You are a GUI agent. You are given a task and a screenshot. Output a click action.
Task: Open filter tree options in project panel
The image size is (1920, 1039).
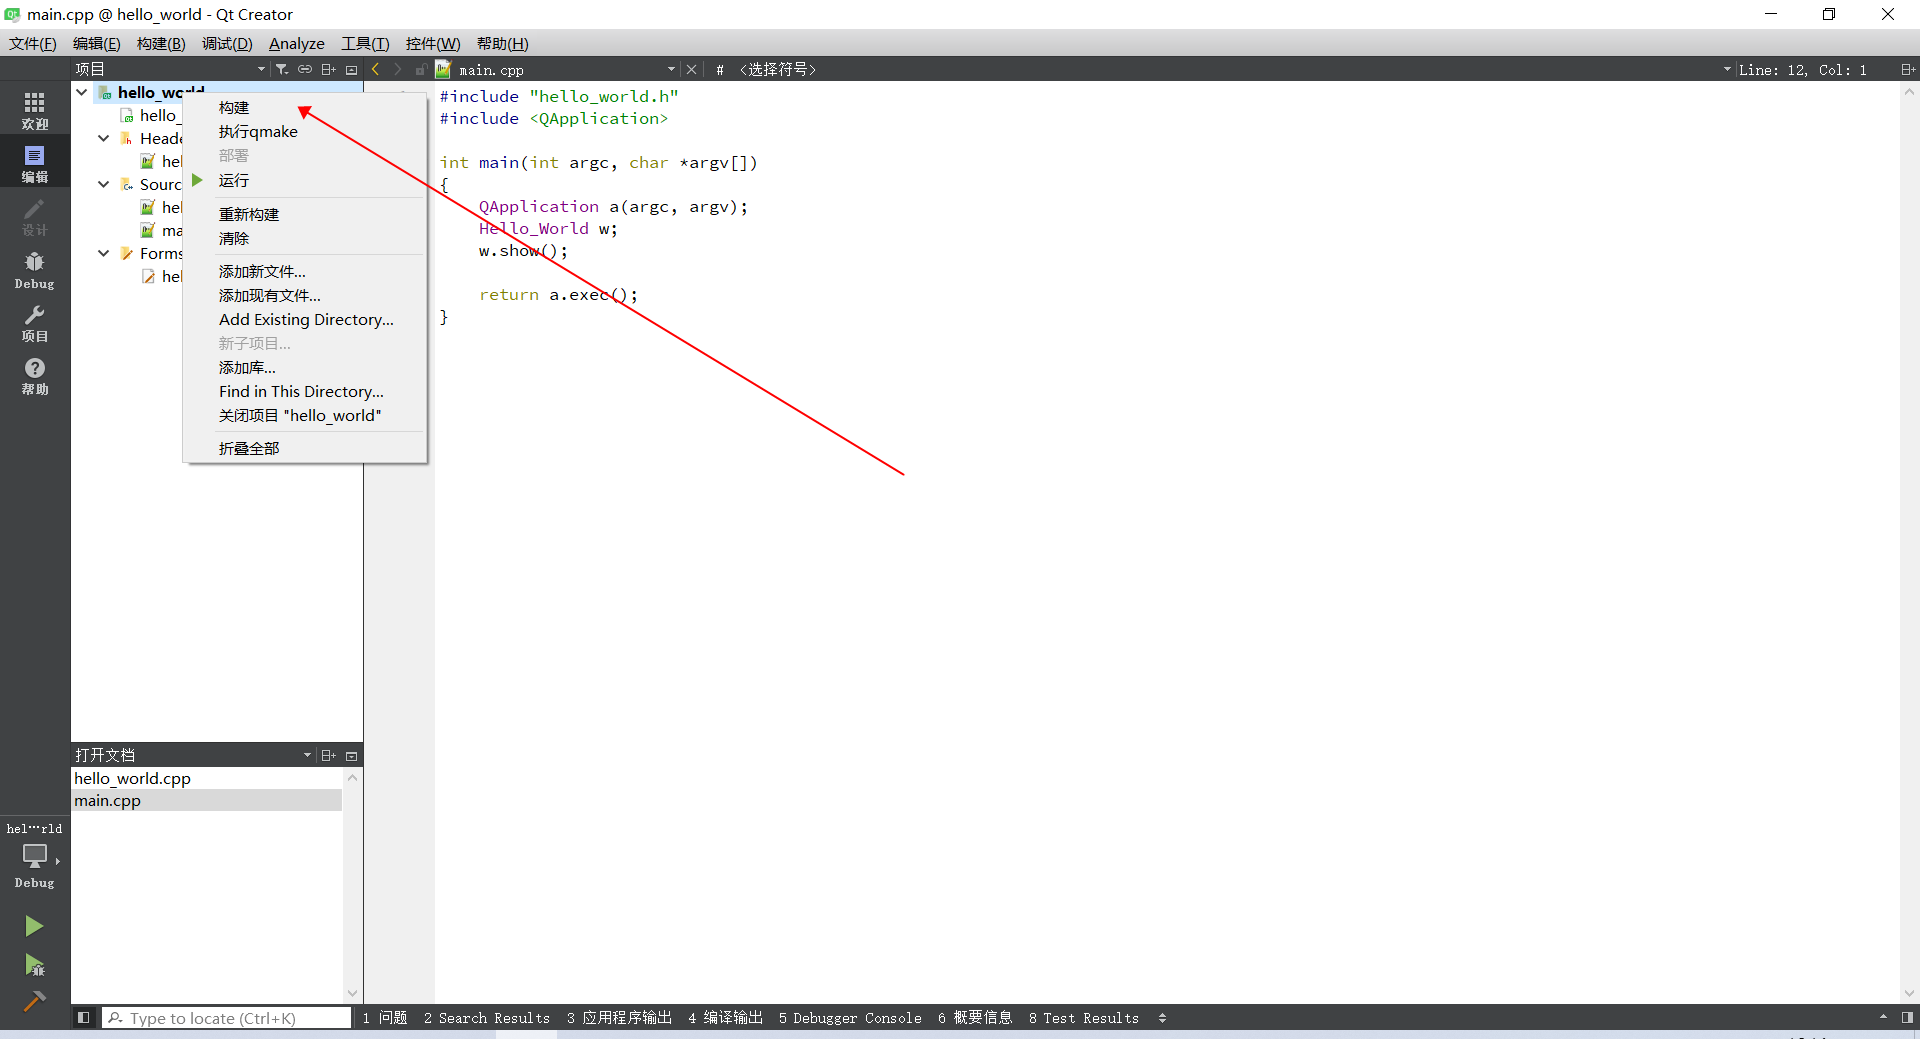282,69
